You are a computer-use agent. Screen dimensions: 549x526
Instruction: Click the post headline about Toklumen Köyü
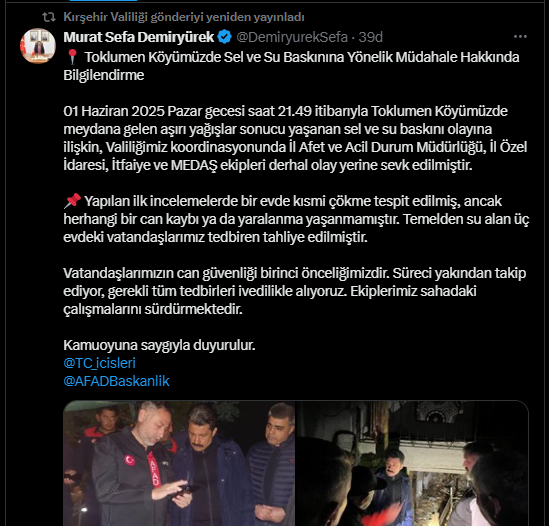pos(291,66)
